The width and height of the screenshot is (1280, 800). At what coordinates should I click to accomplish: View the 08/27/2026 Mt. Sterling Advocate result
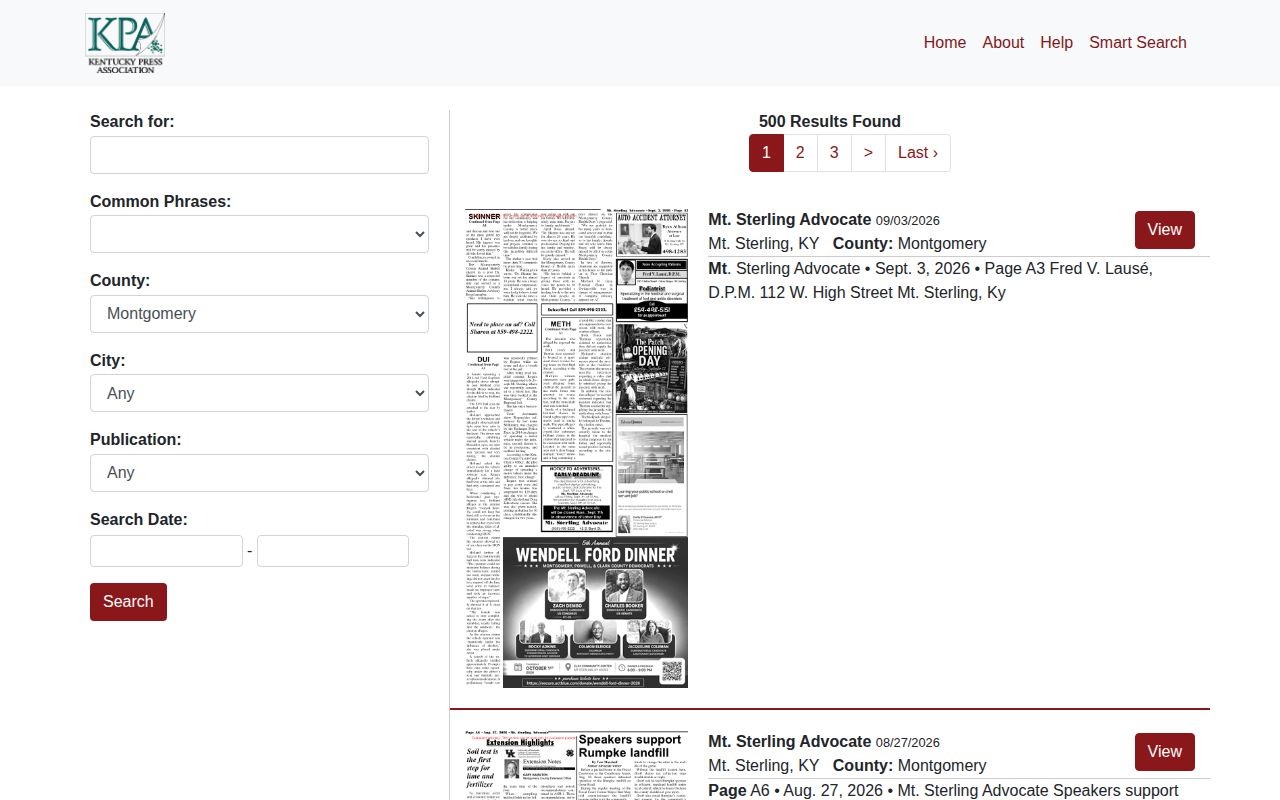click(x=1165, y=752)
